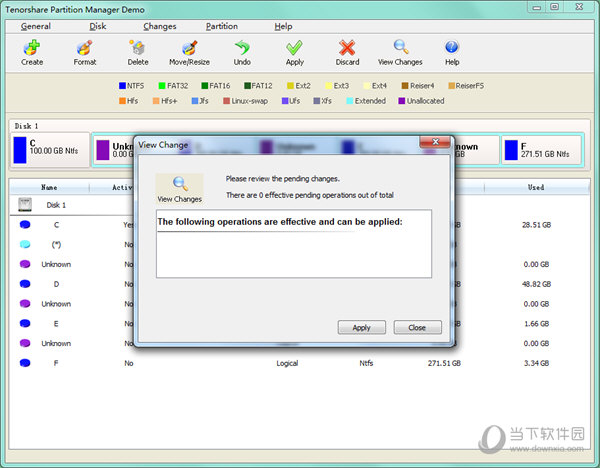This screenshot has height=468, width=600.
Task: Click the Ext2 yellow legend swatch
Action: tap(290, 86)
